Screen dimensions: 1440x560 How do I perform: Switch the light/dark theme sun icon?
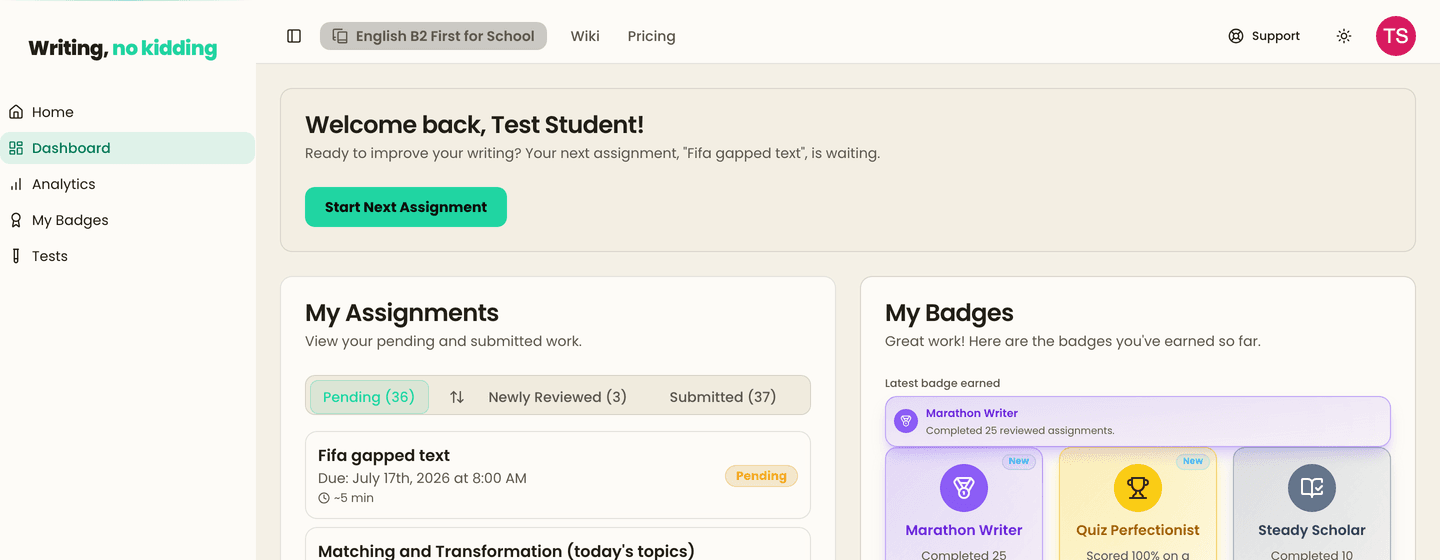pos(1344,36)
